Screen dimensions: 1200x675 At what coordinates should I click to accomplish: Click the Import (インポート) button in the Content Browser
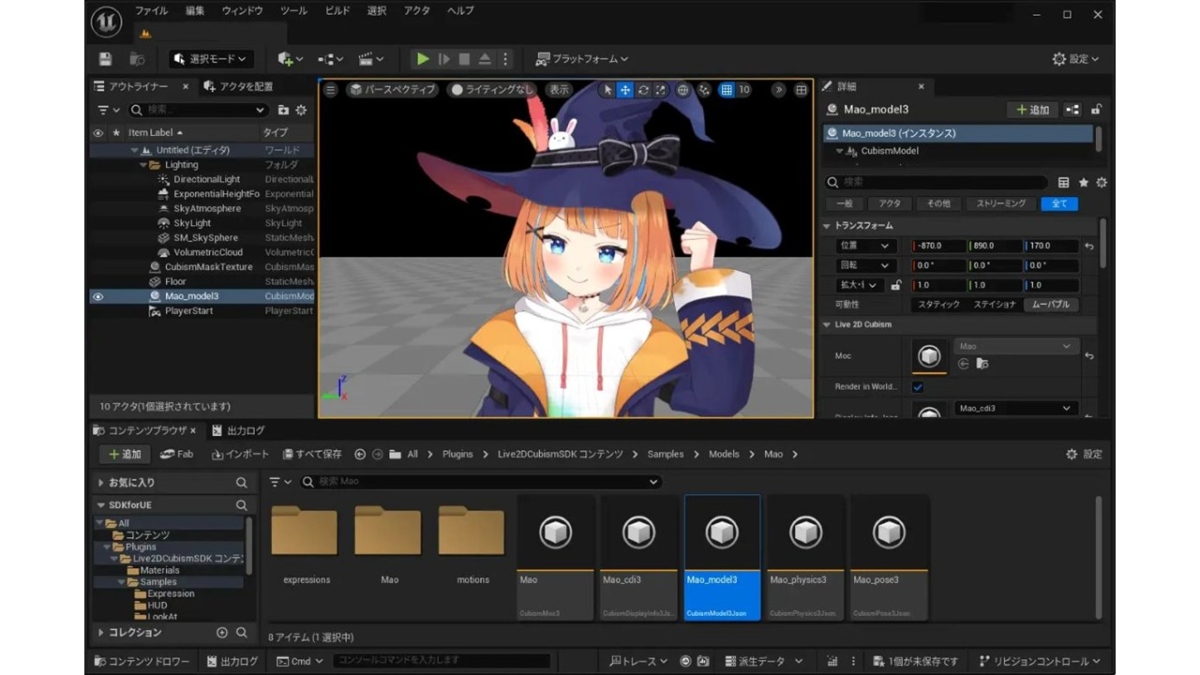pyautogui.click(x=240, y=454)
